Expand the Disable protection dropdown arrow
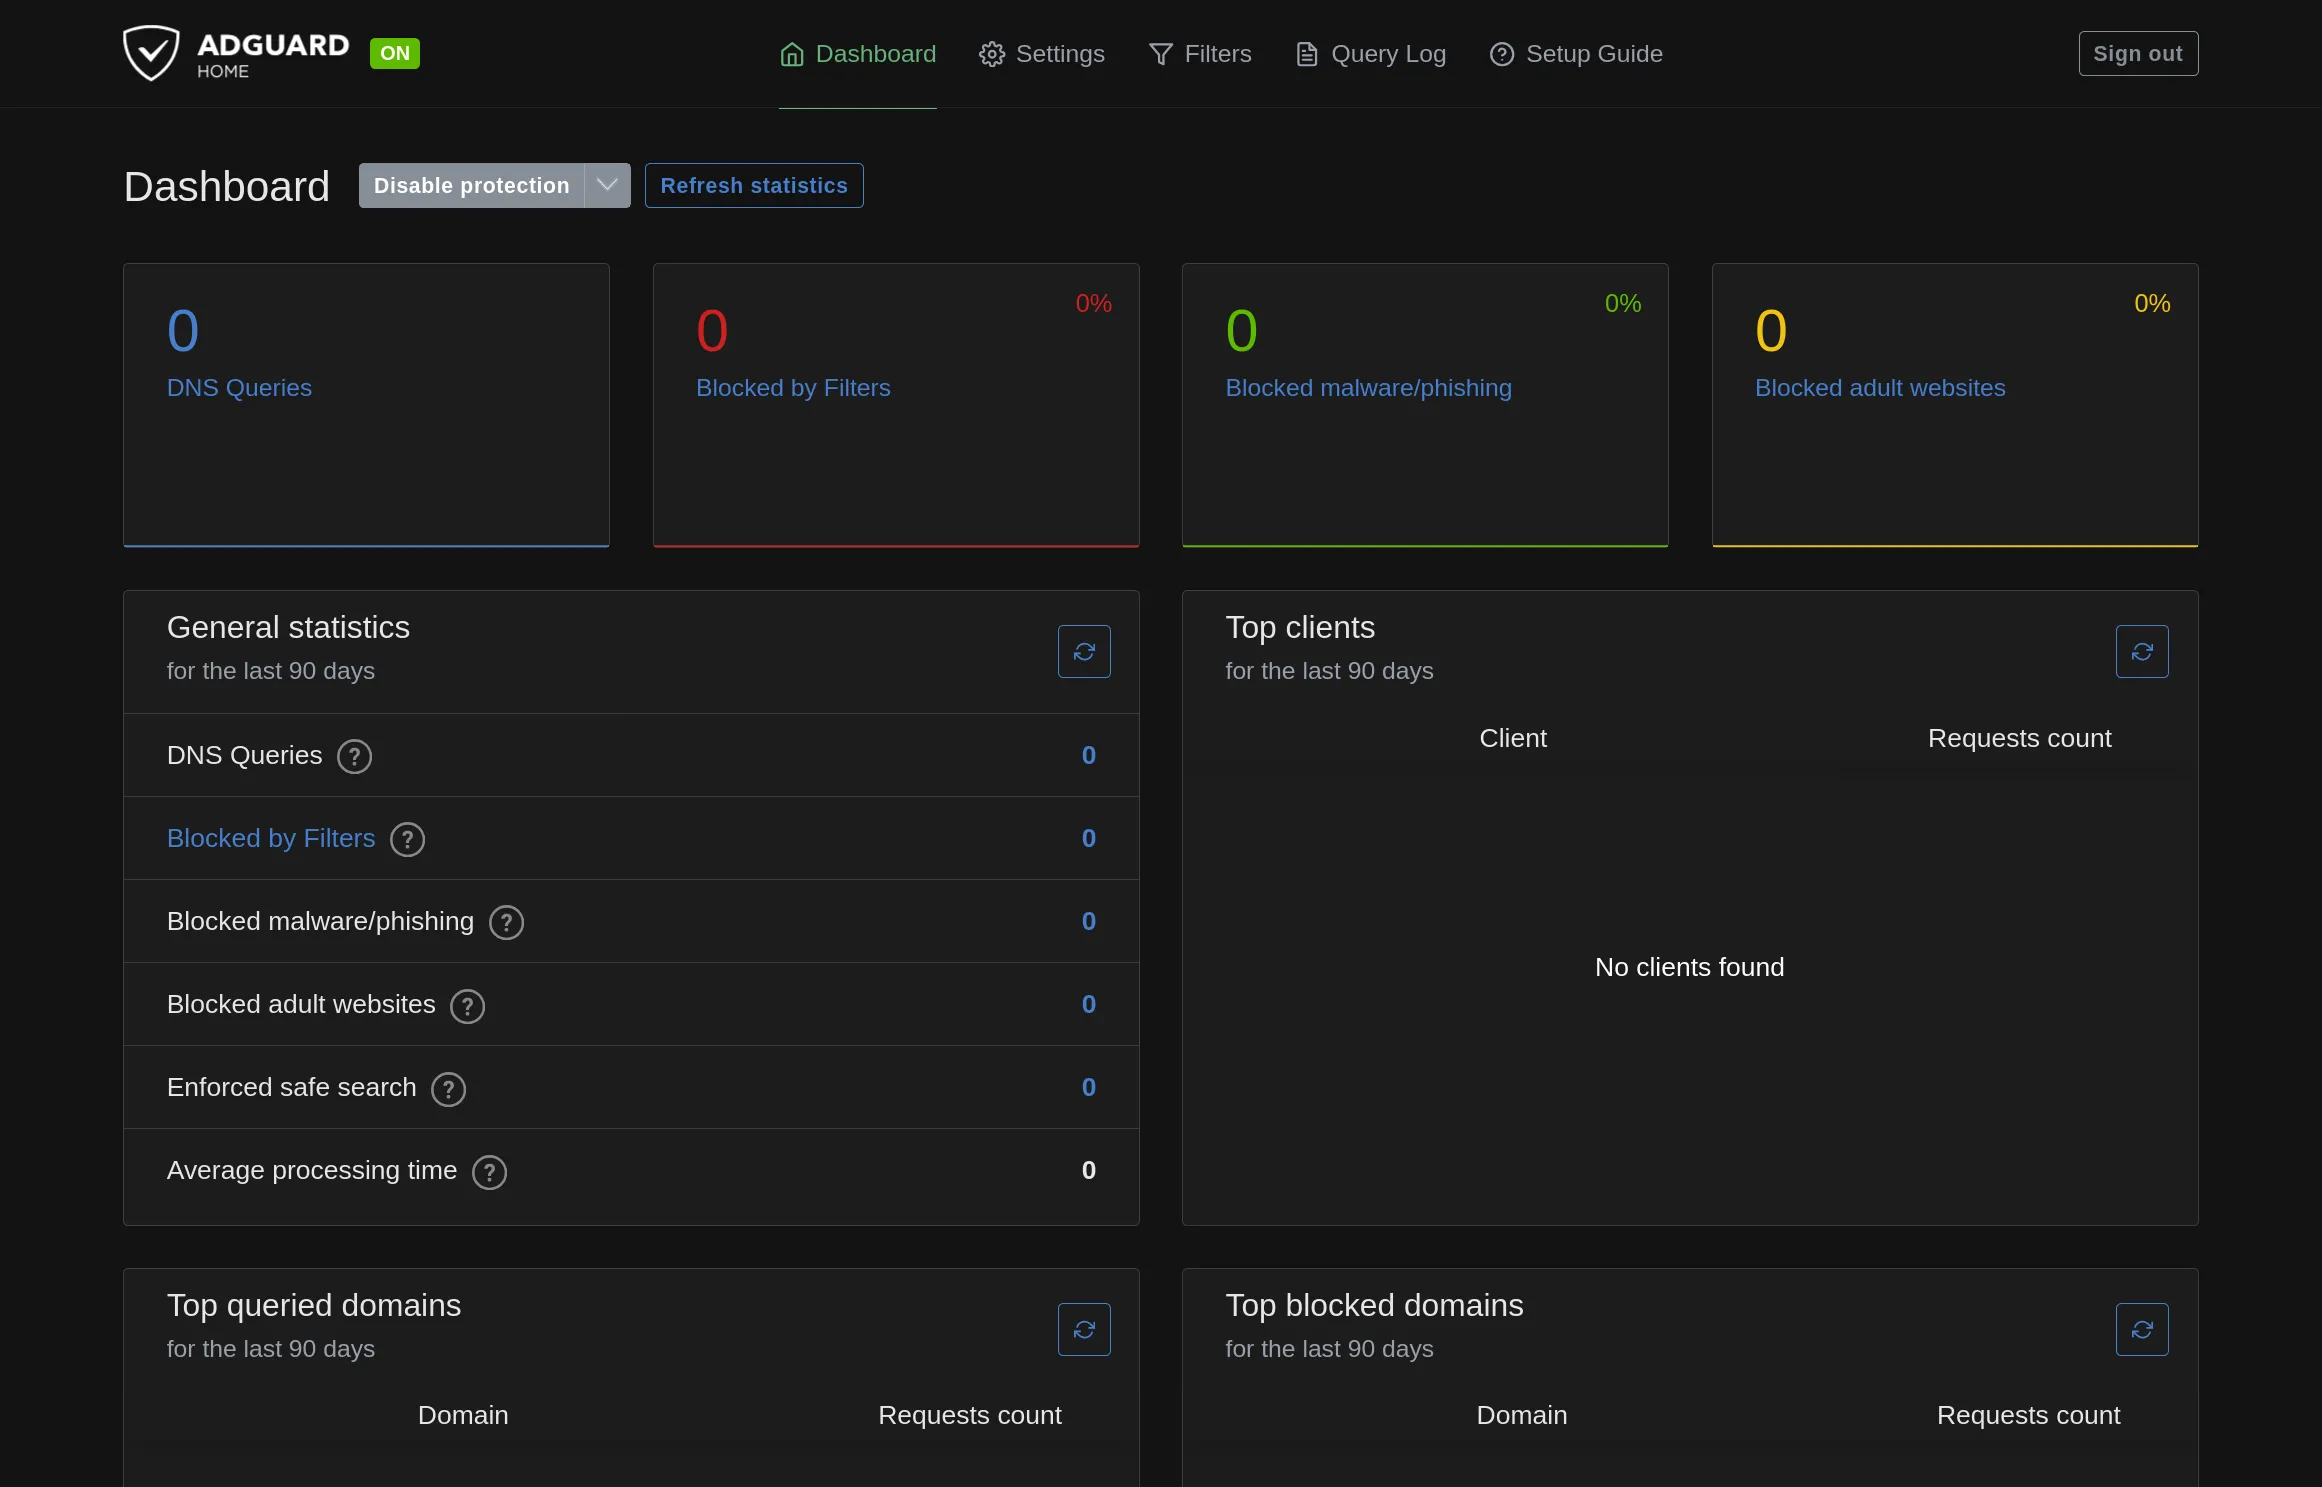The height and width of the screenshot is (1487, 2322). (607, 186)
